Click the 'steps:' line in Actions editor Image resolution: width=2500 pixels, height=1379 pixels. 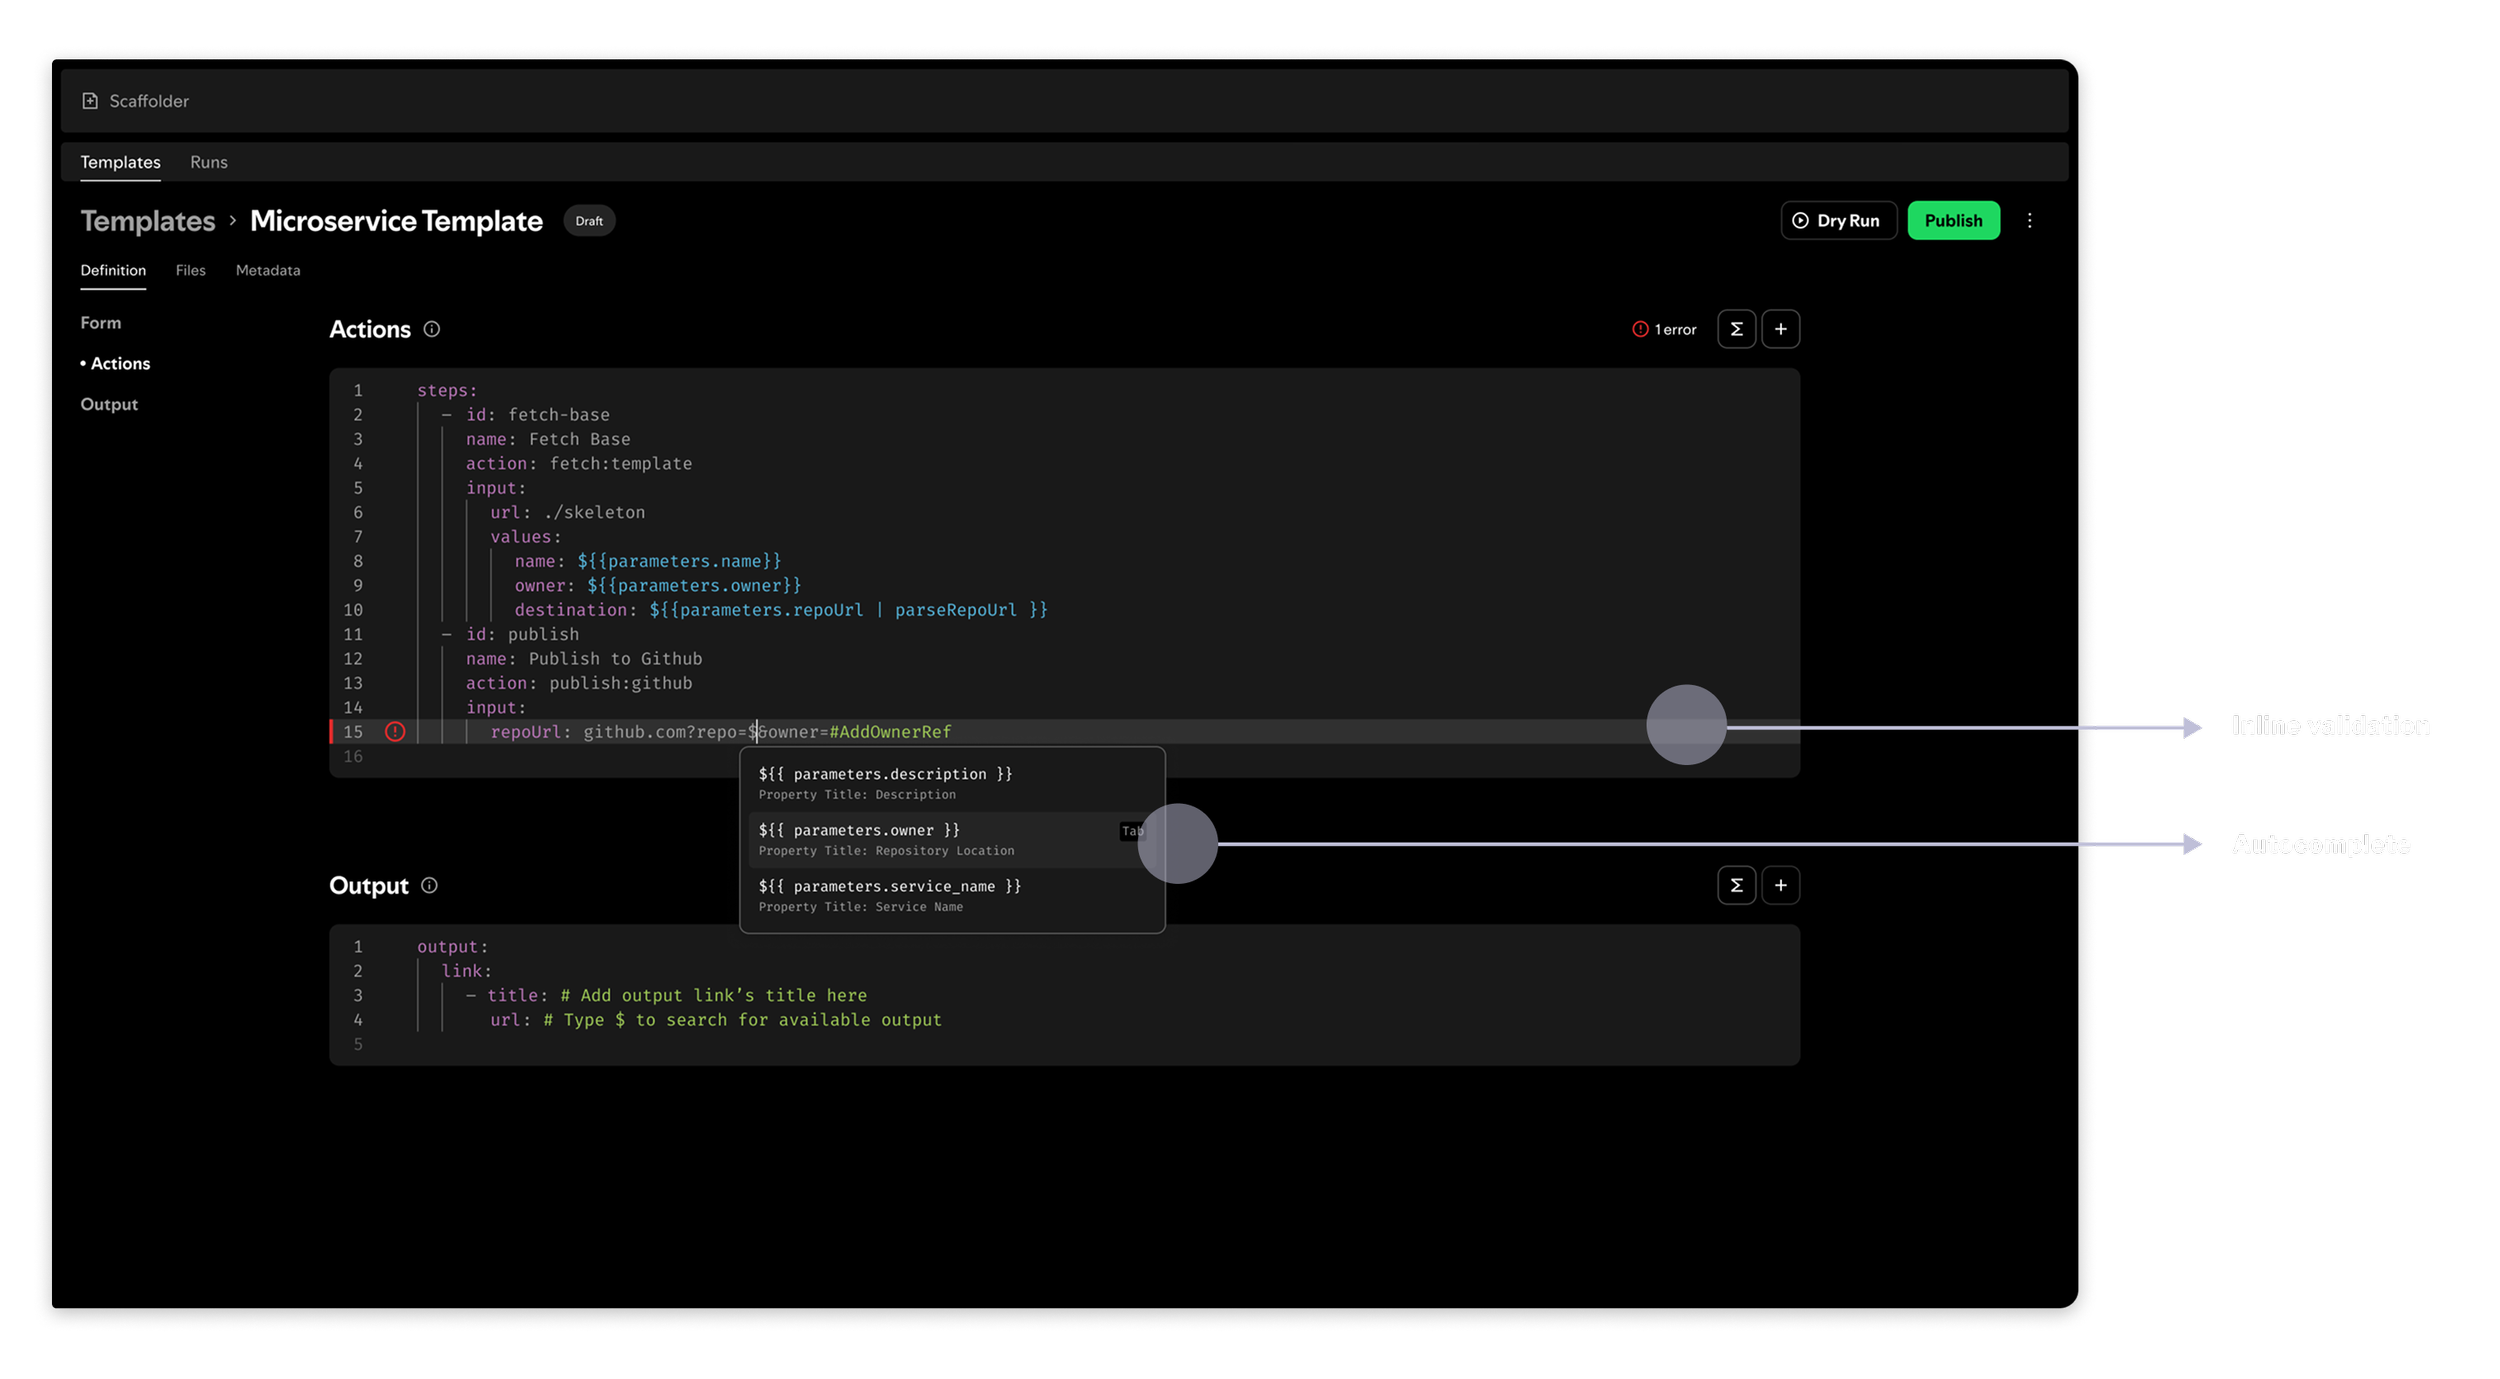[447, 391]
